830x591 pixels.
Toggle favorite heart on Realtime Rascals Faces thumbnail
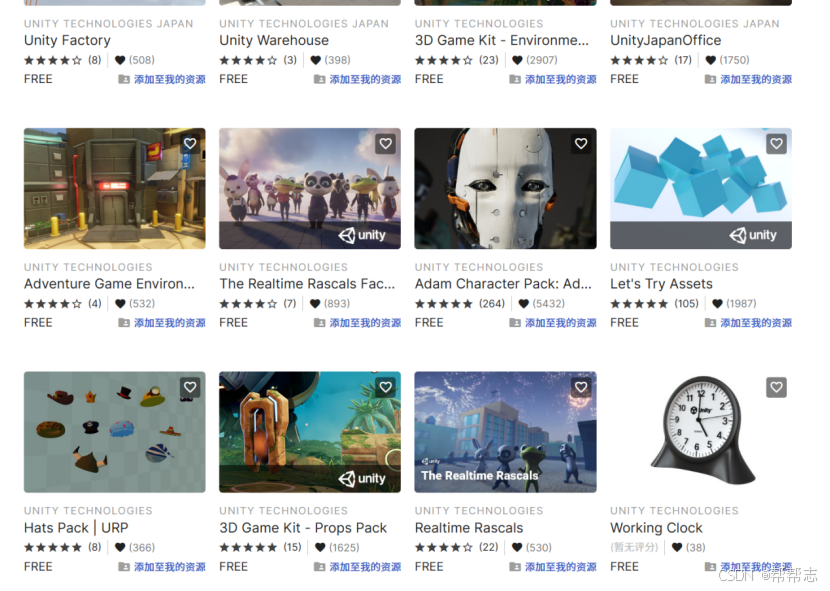pos(385,144)
